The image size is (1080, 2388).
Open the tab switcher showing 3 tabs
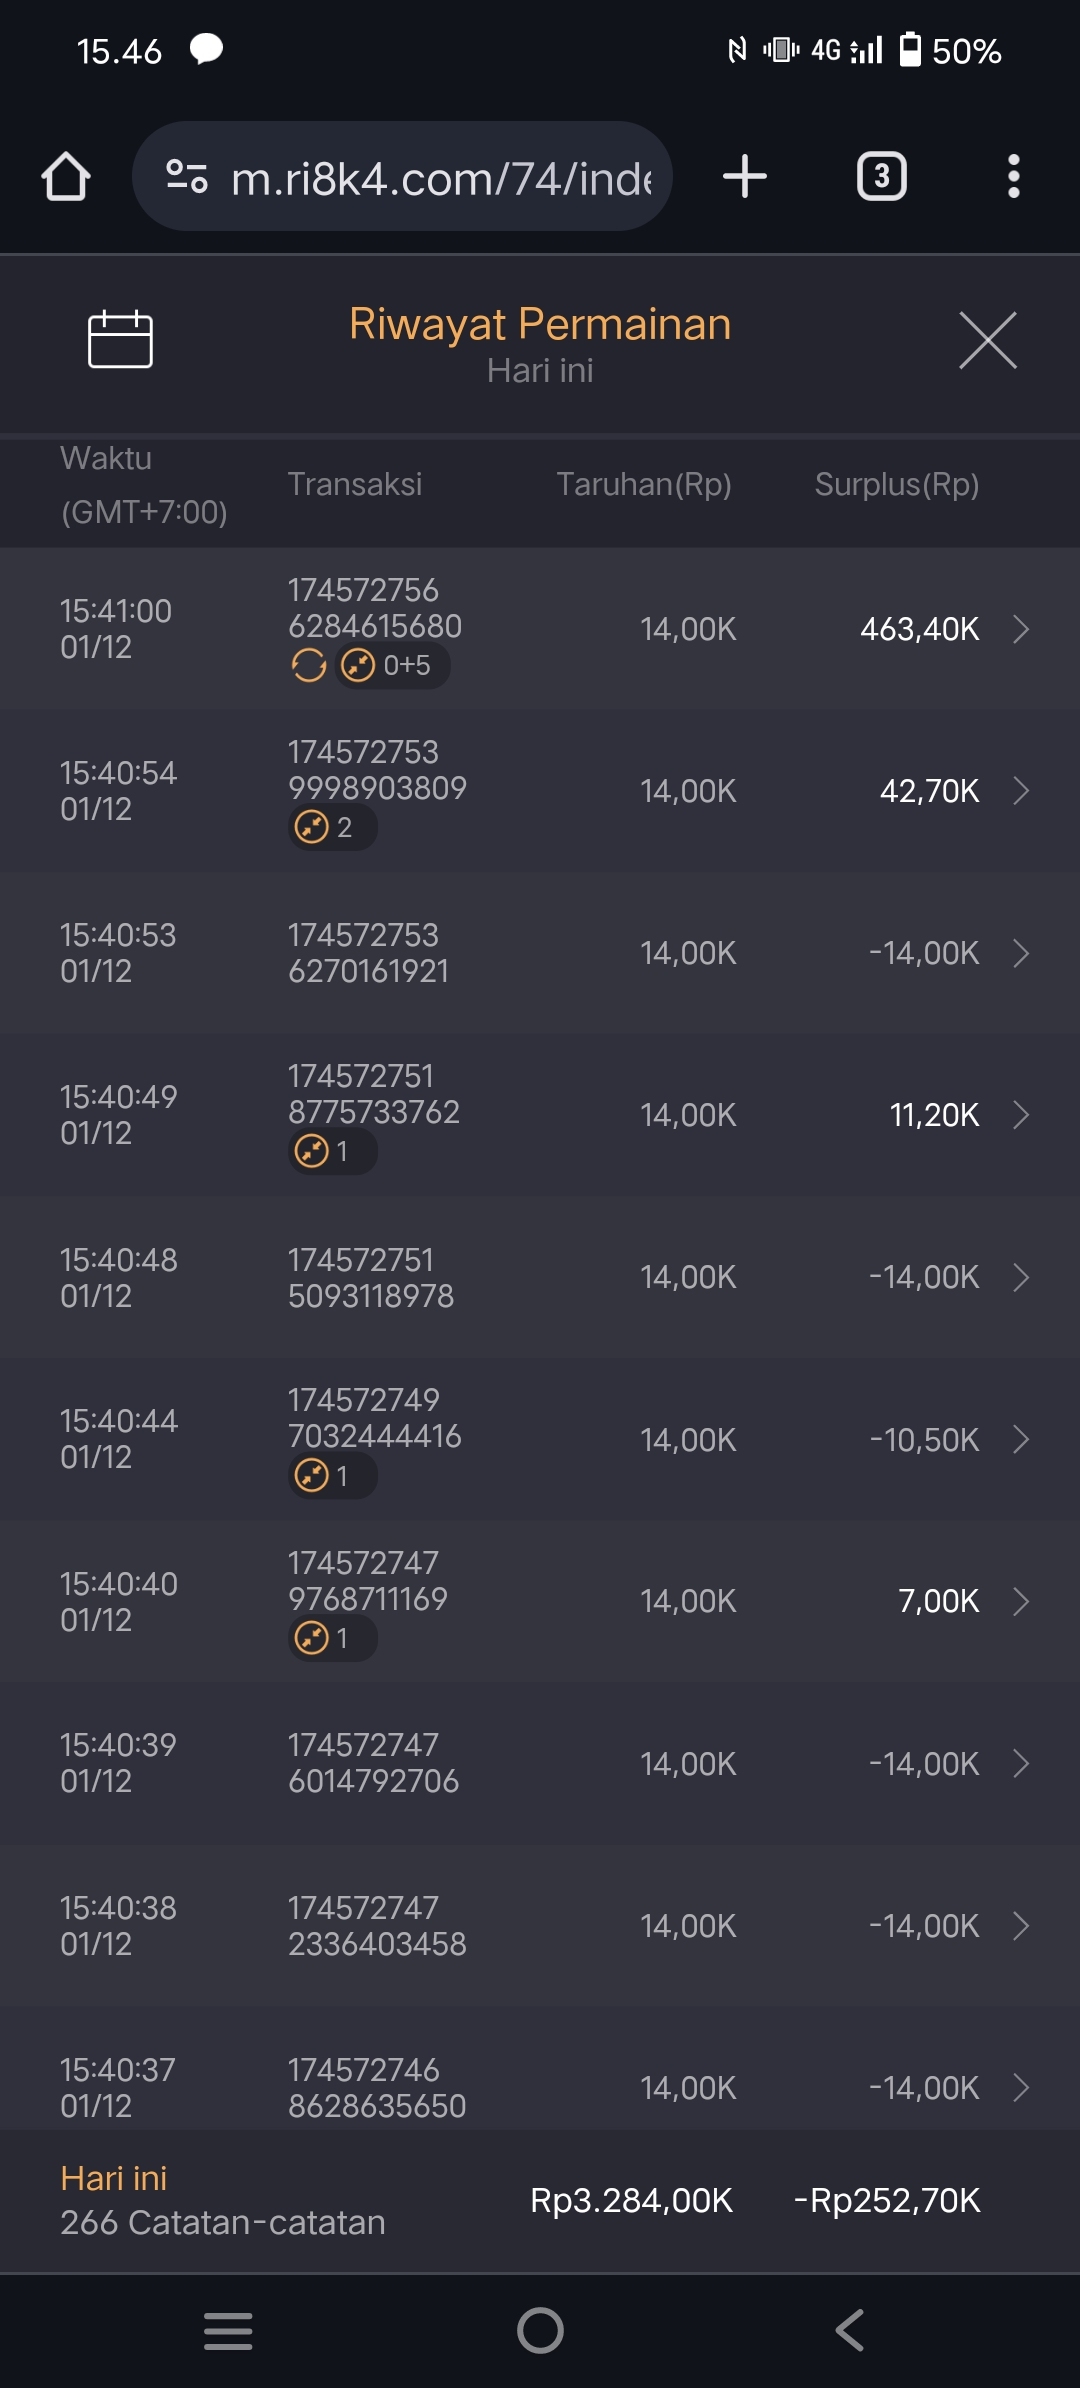tap(881, 177)
